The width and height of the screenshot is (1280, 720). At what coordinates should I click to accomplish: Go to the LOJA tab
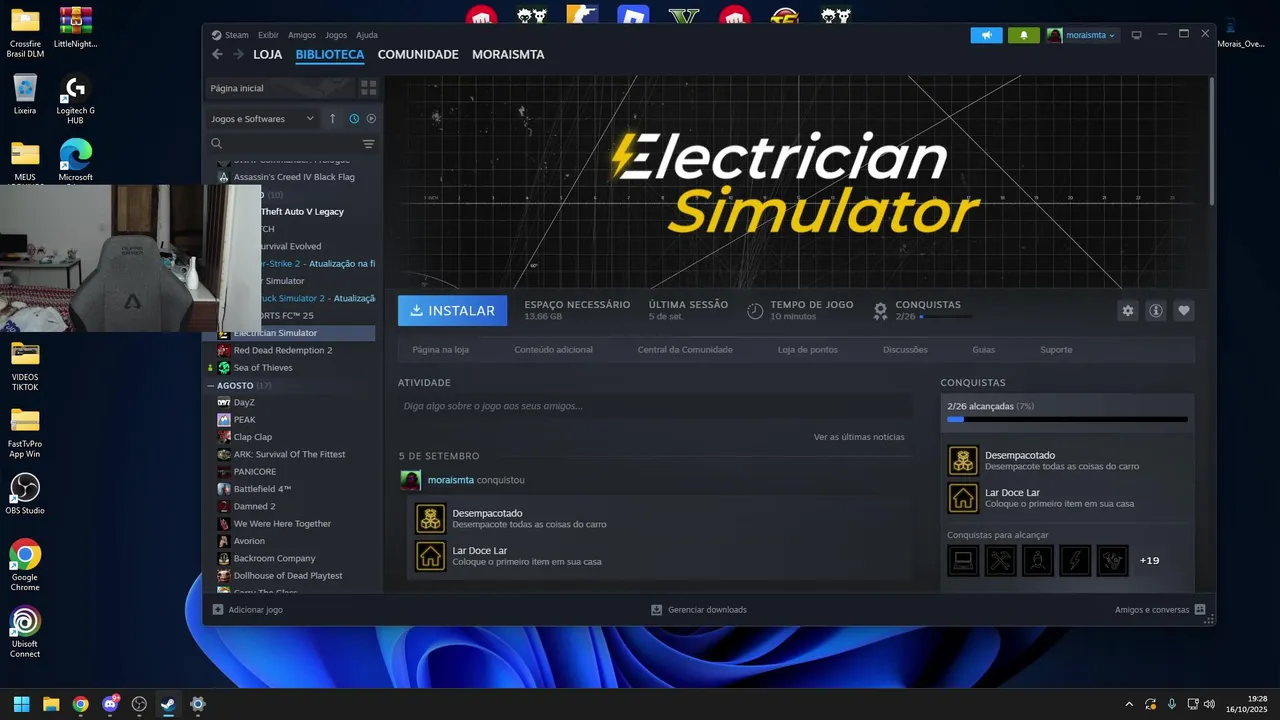[268, 55]
